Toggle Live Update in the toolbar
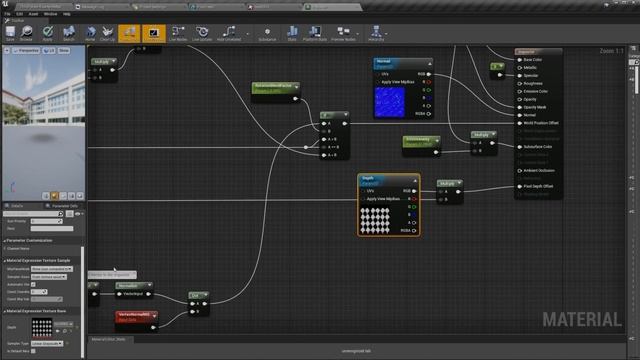The image size is (640, 360). pyautogui.click(x=202, y=33)
